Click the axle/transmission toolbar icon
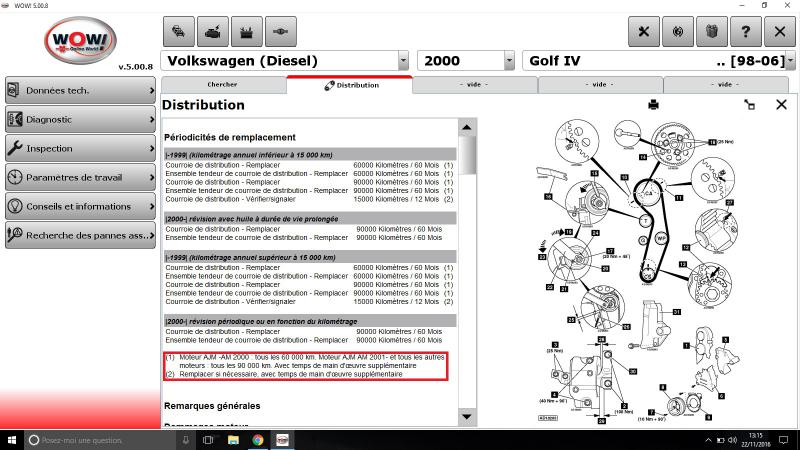The image size is (800, 450). click(281, 32)
